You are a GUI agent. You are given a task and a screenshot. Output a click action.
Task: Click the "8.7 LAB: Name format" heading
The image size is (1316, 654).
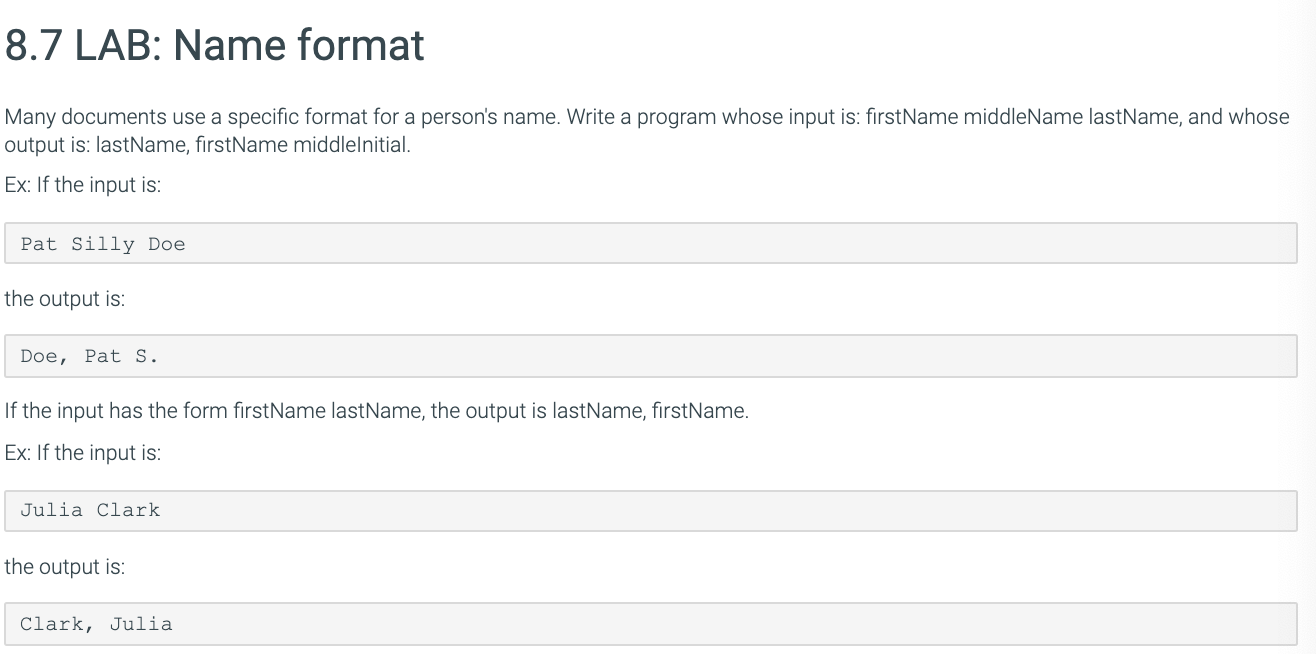(x=215, y=45)
